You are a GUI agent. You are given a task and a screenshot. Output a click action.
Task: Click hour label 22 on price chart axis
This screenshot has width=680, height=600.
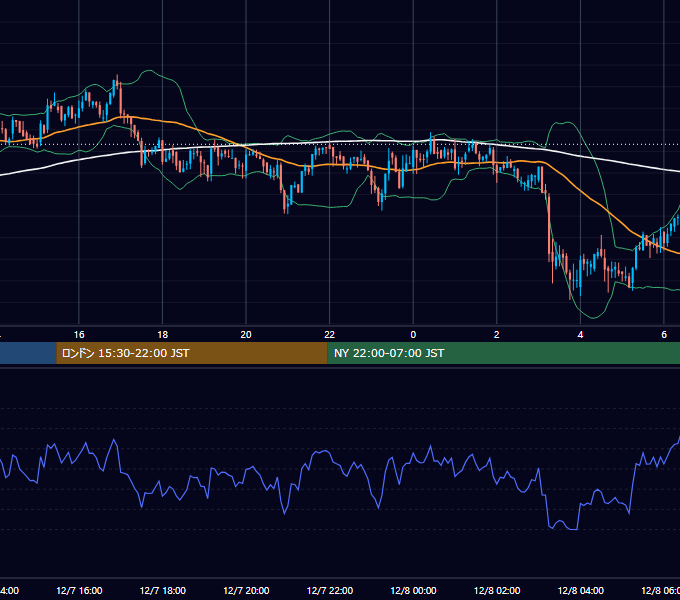(x=330, y=335)
